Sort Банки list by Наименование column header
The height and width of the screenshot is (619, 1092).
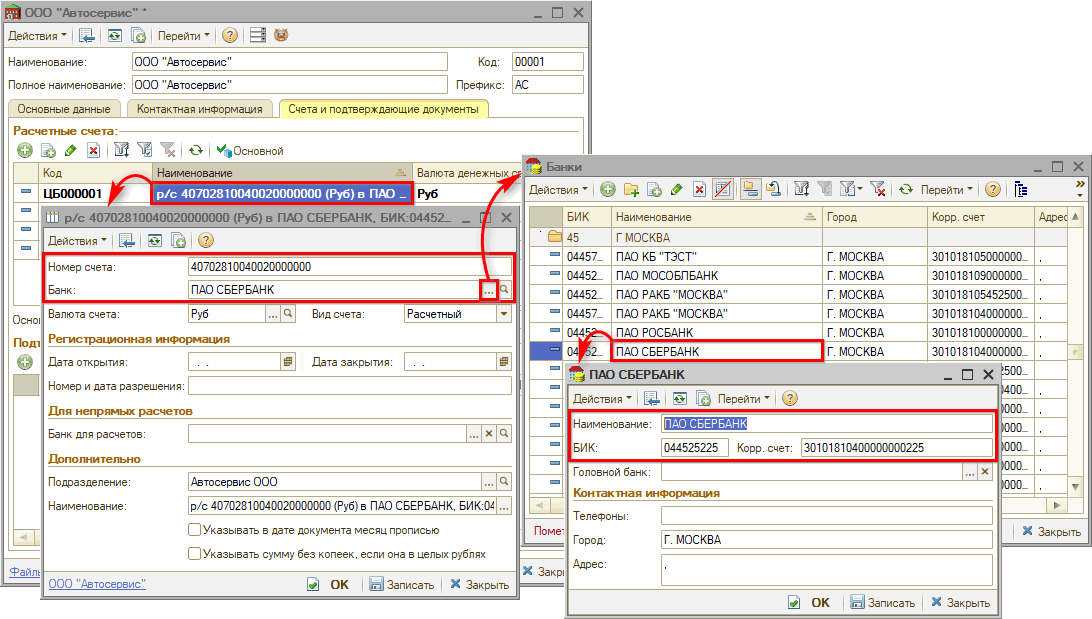coord(717,217)
